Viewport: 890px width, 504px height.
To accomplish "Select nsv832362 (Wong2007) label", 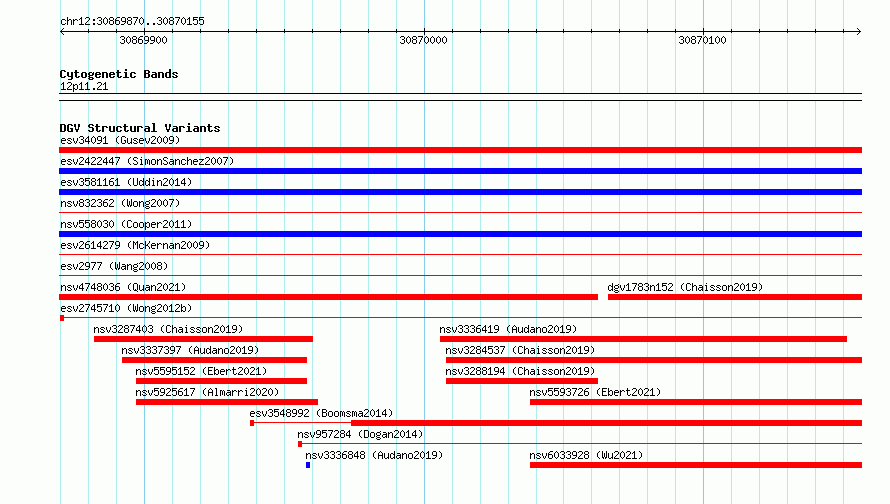I will pyautogui.click(x=120, y=203).
